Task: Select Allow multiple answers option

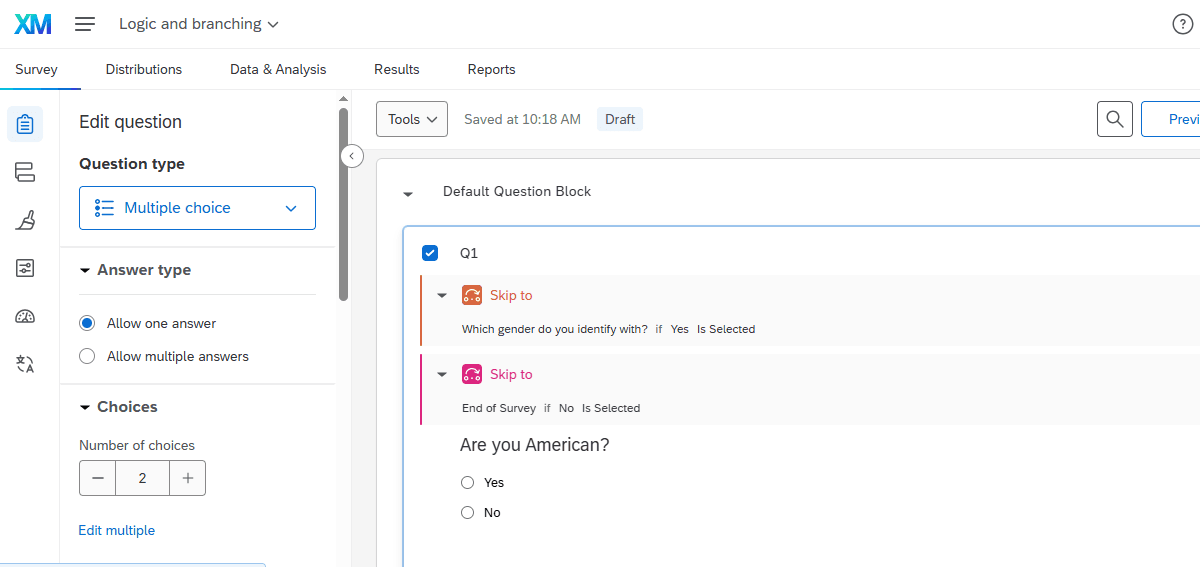Action: pyautogui.click(x=87, y=356)
